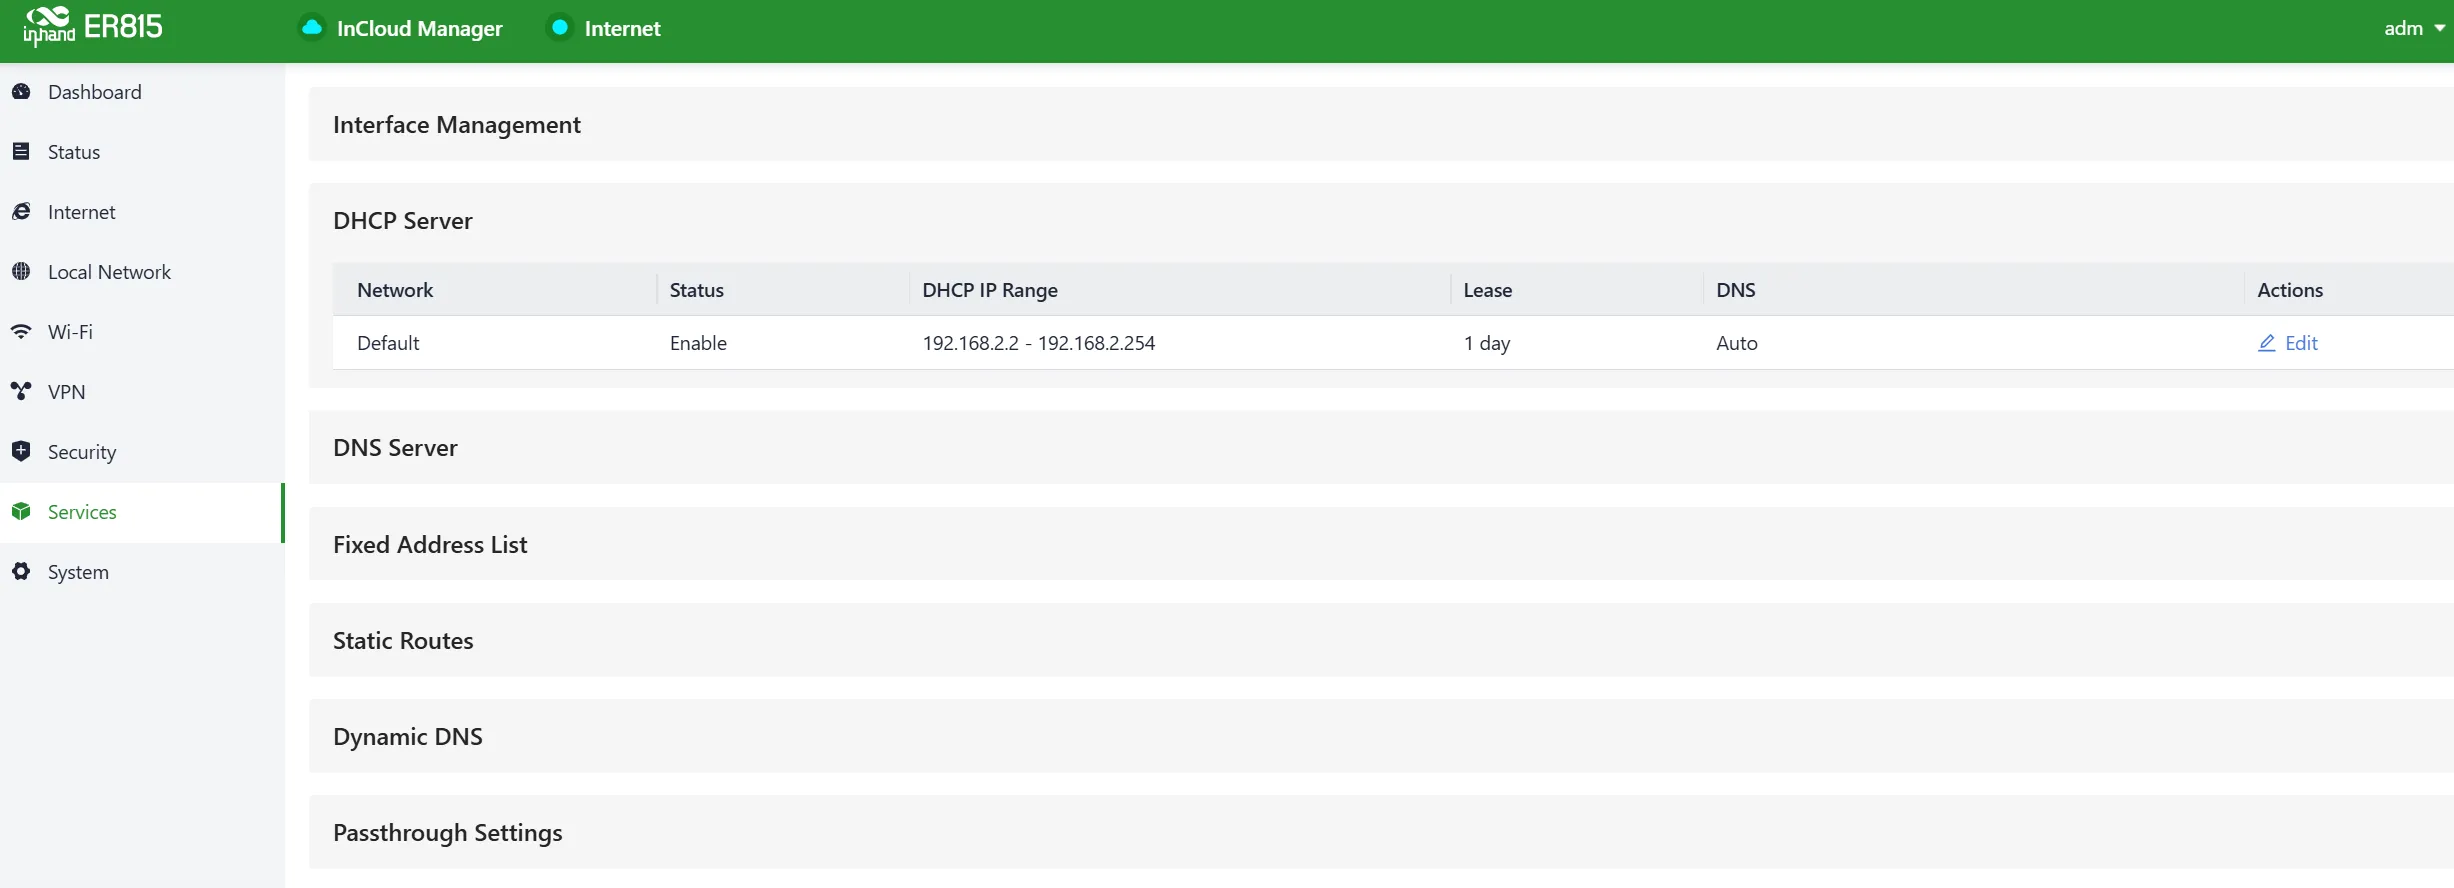Open the adm user dropdown arrow
Viewport: 2454px width, 888px height.
tap(2440, 29)
